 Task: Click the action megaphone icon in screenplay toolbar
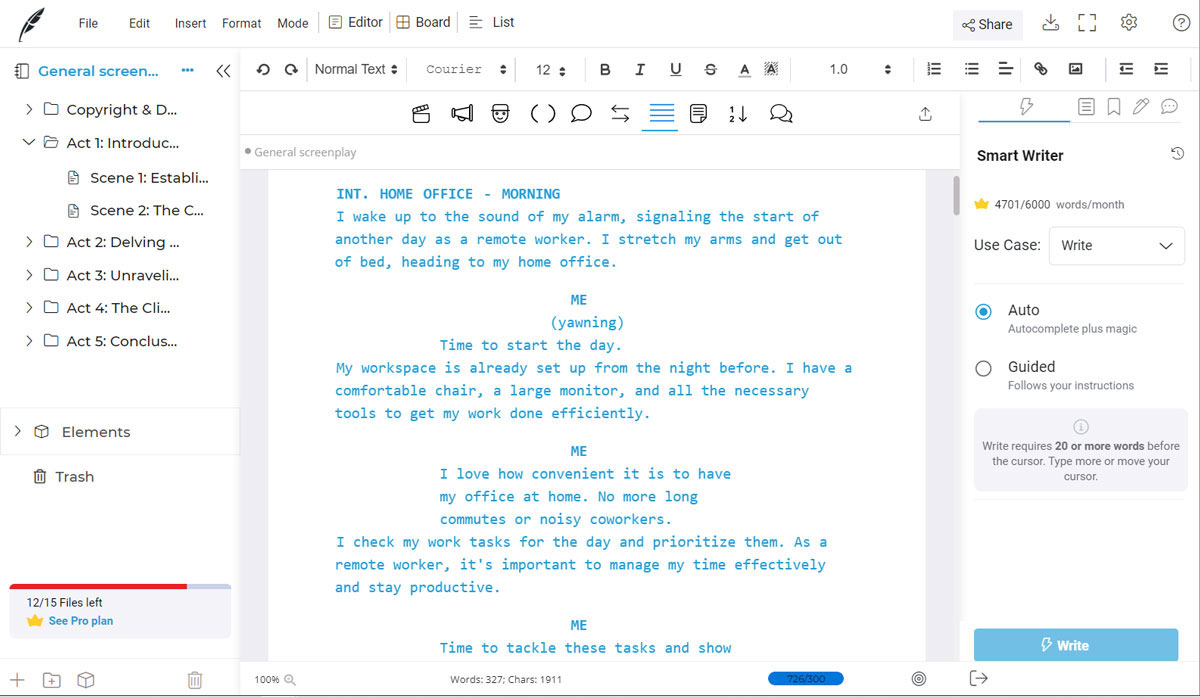(462, 113)
